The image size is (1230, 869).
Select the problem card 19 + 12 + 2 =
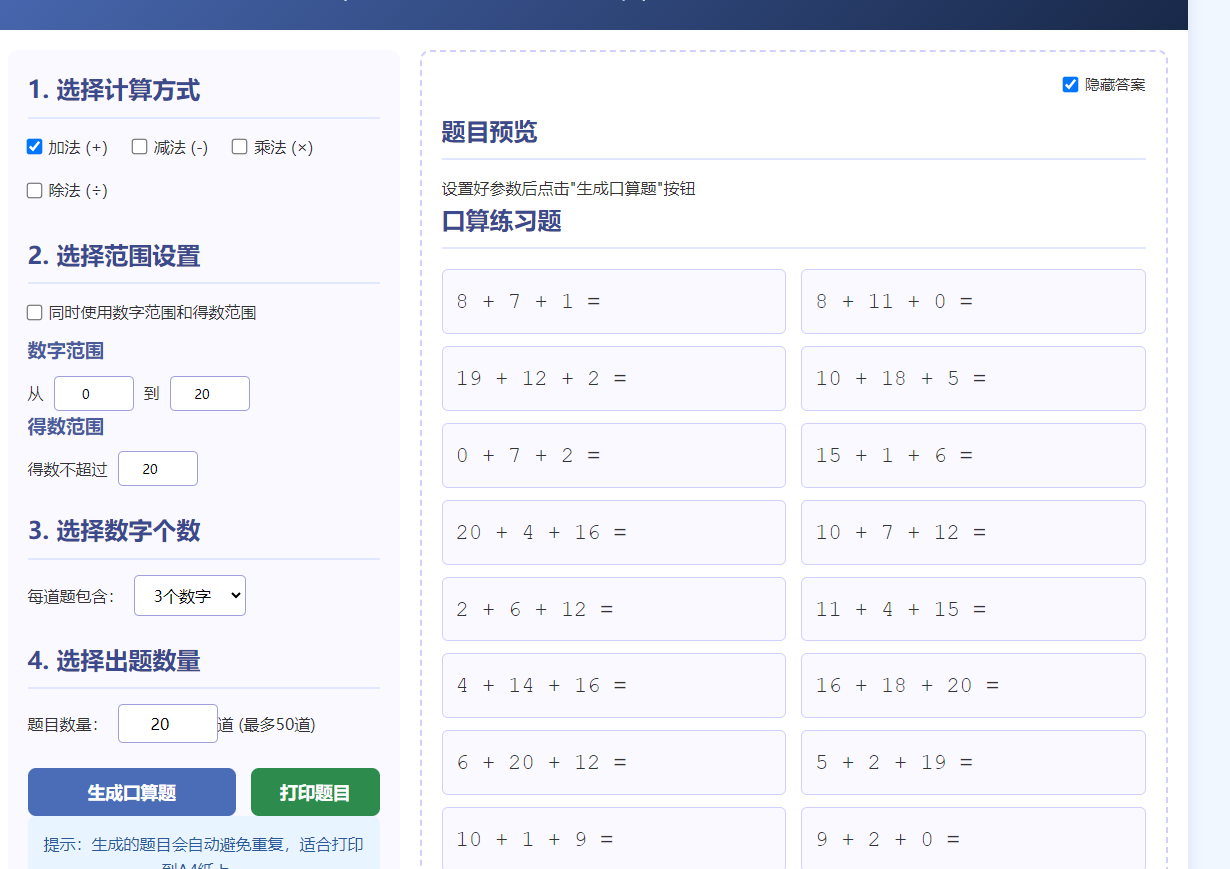614,378
